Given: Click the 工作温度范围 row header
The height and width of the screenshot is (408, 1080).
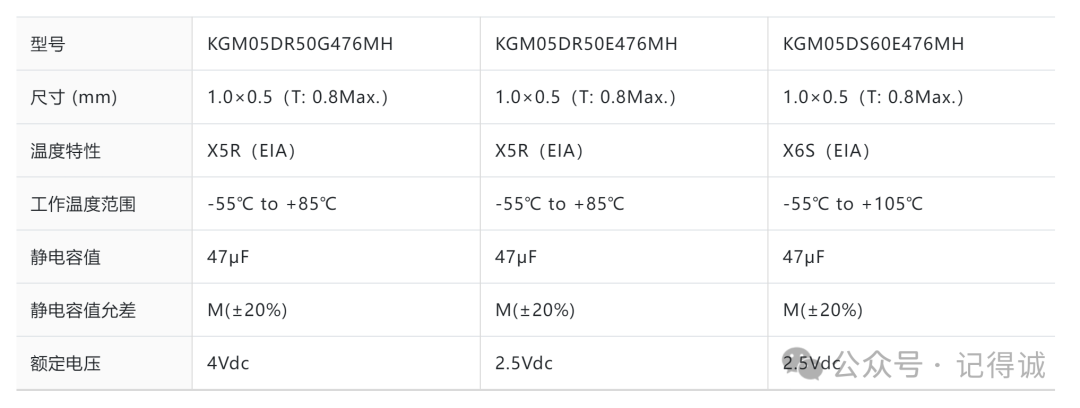Looking at the screenshot, I should coord(83,204).
